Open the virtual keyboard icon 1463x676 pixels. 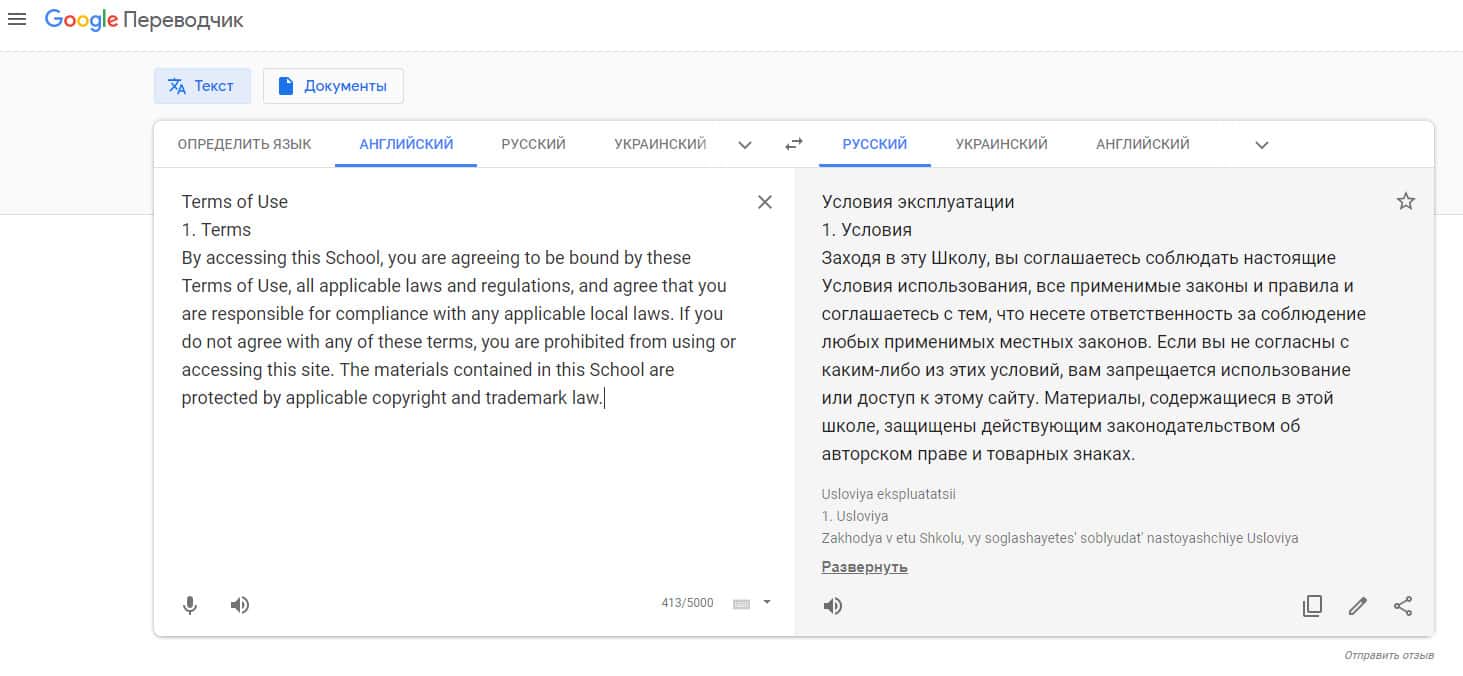(741, 604)
